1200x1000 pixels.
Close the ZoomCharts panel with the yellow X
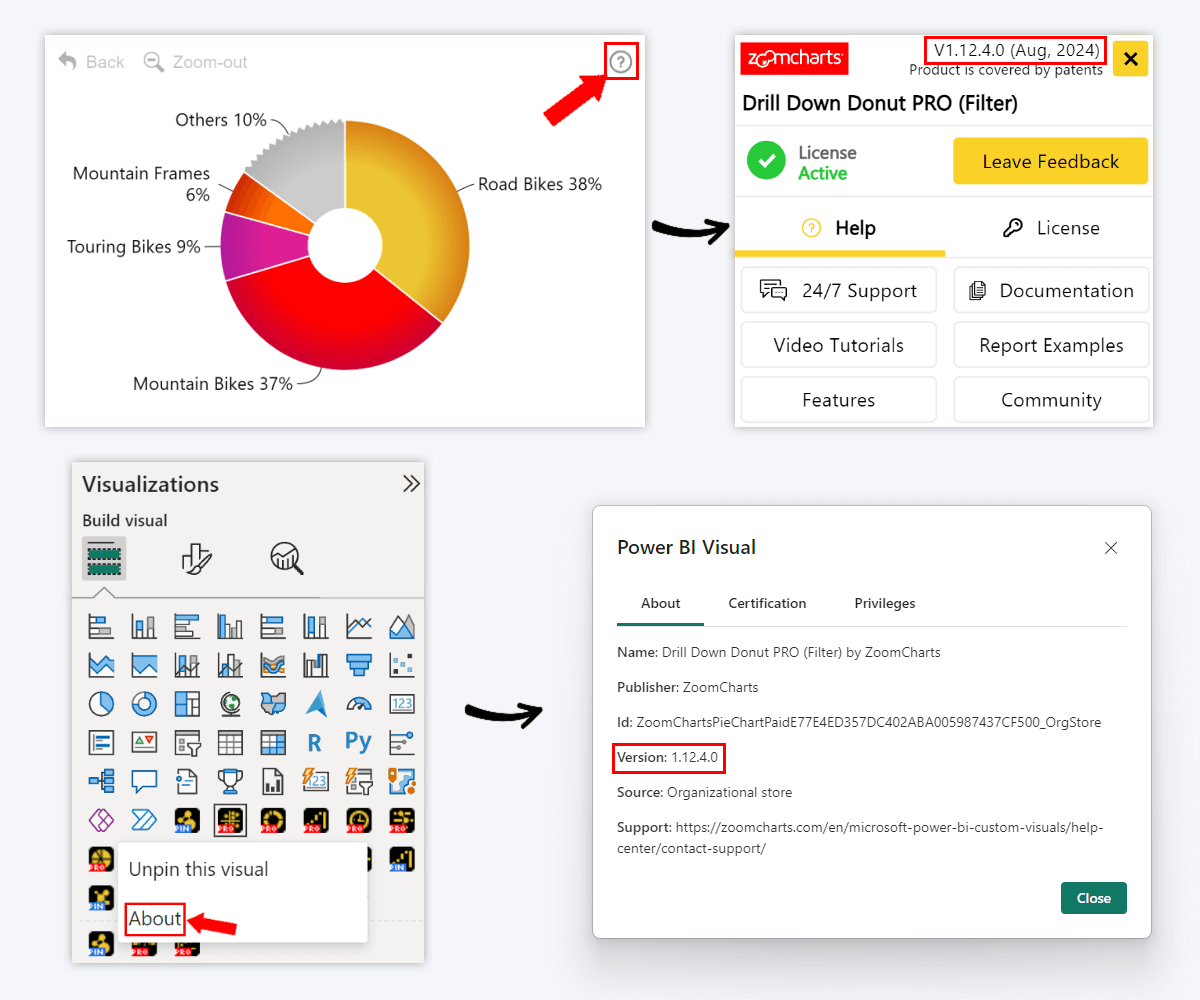(1130, 59)
